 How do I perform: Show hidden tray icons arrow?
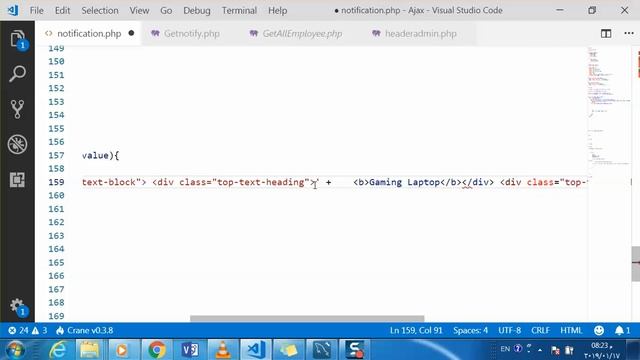click(540, 350)
